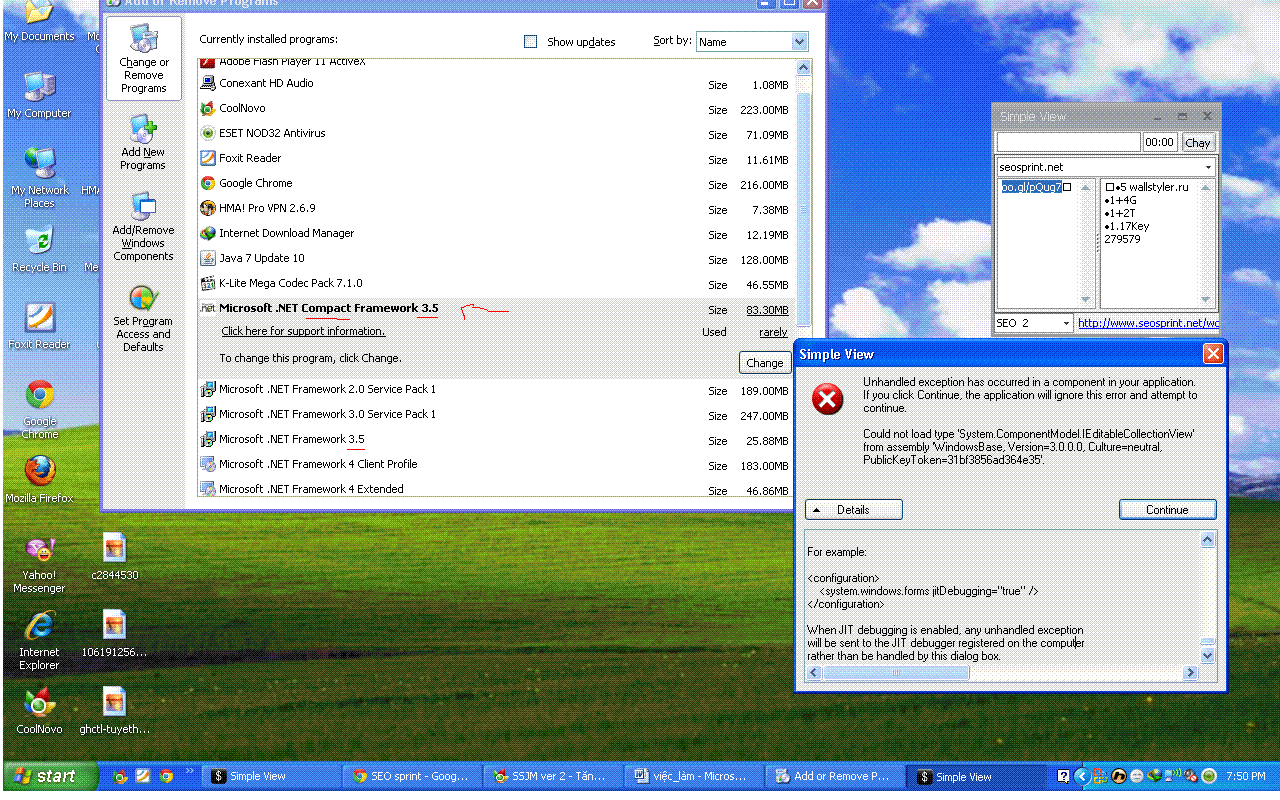1280x800 pixels.
Task: Select the wallstyler.ru list entry
Action: click(1146, 188)
